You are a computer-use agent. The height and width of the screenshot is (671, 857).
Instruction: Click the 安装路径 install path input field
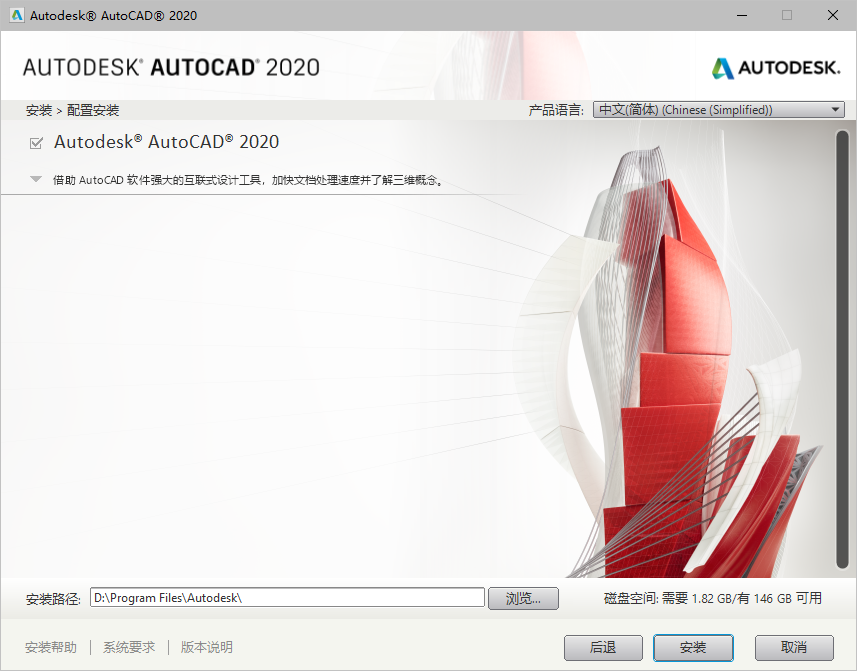coord(287,598)
